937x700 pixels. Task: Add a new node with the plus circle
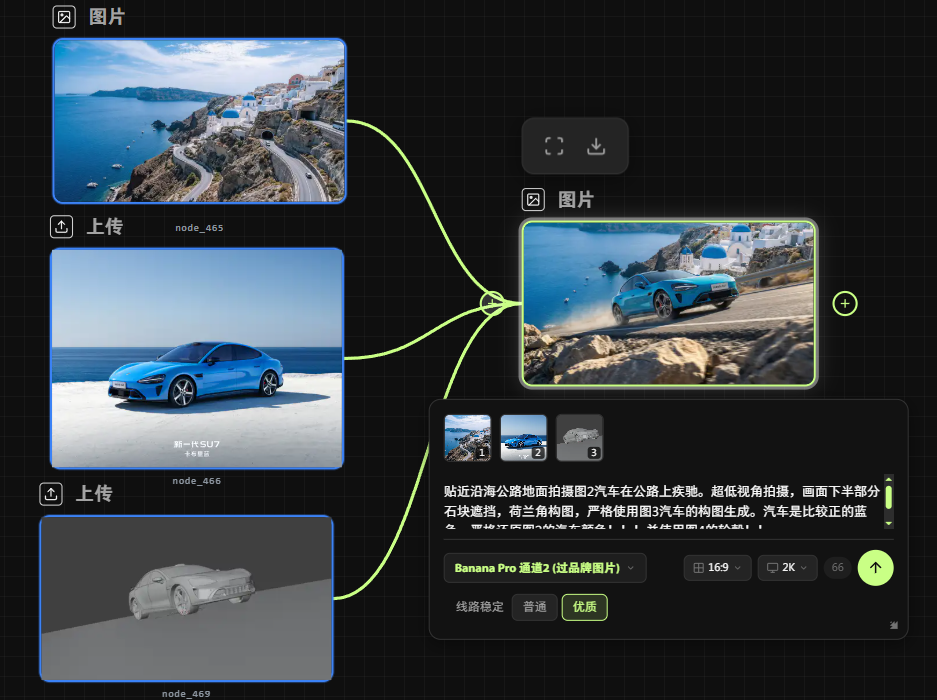pyautogui.click(x=845, y=303)
